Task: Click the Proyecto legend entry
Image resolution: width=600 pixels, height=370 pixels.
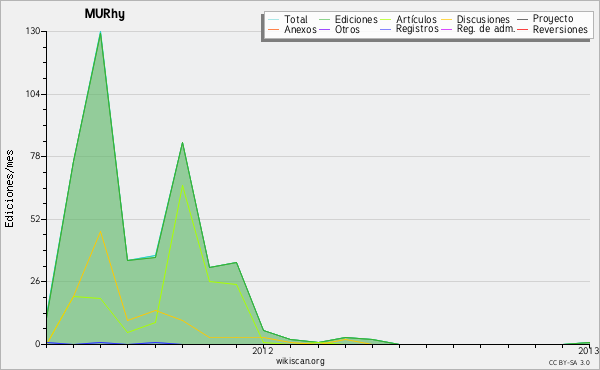Action: pos(553,19)
